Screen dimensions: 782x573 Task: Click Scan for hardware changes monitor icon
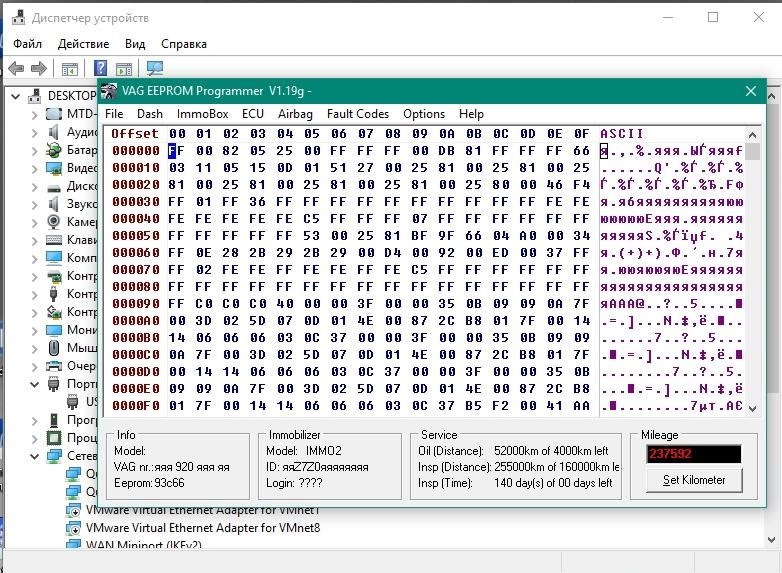(x=155, y=68)
